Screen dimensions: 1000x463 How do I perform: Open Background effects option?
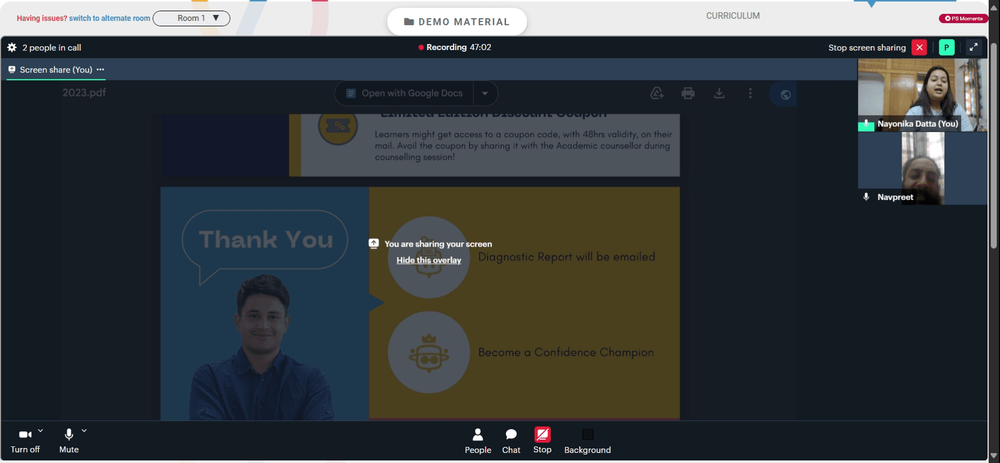[x=587, y=441]
